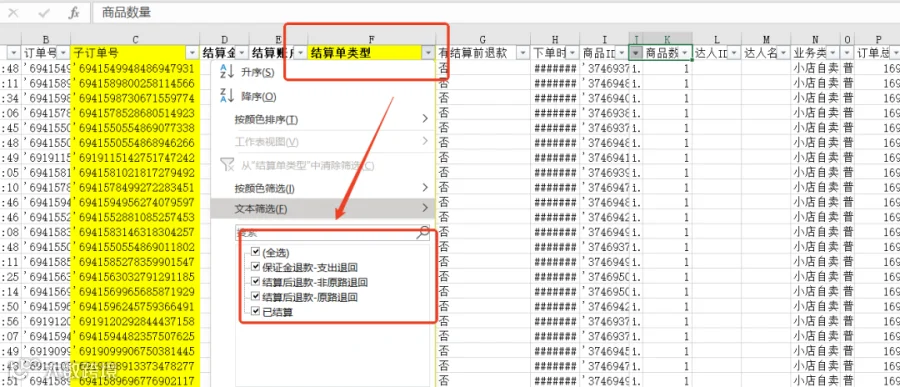
Task: Click the formula bar showing 商品数量
Action: click(494, 13)
